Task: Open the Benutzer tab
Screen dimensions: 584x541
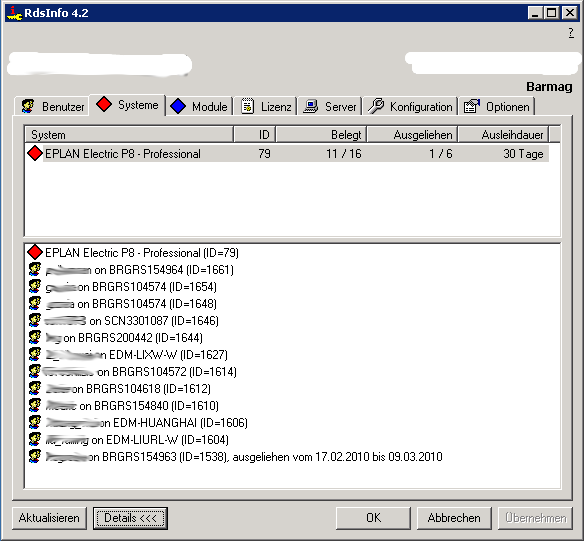Action: [x=52, y=106]
